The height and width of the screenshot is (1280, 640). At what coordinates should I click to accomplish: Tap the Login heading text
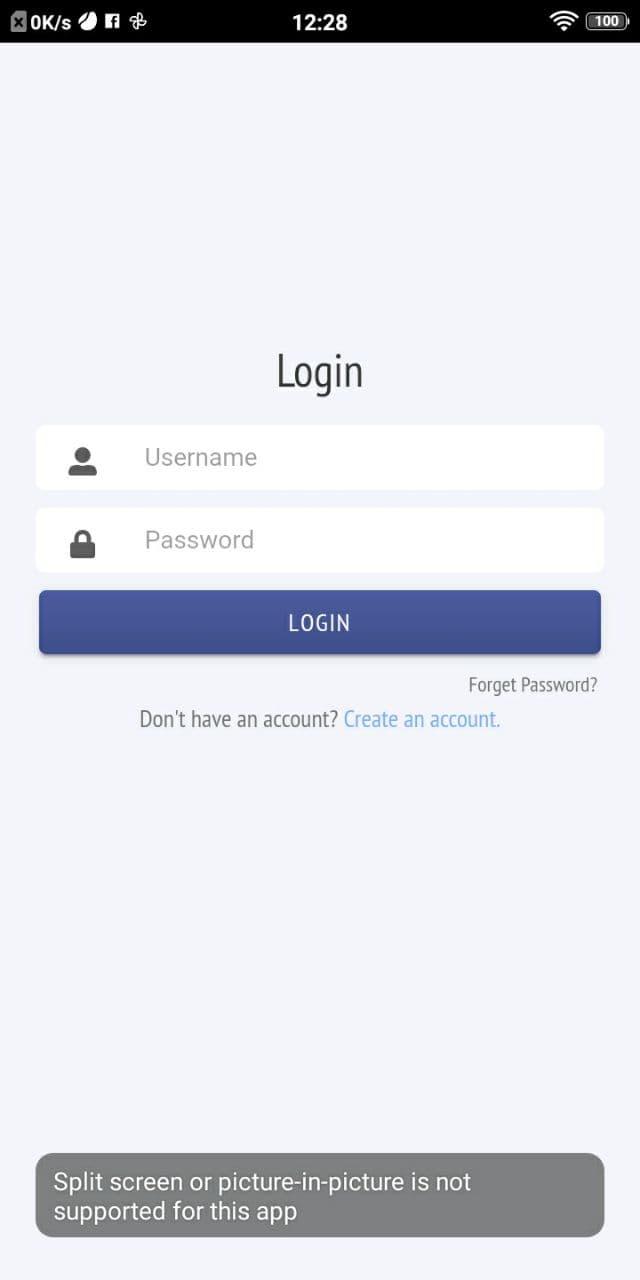point(320,371)
